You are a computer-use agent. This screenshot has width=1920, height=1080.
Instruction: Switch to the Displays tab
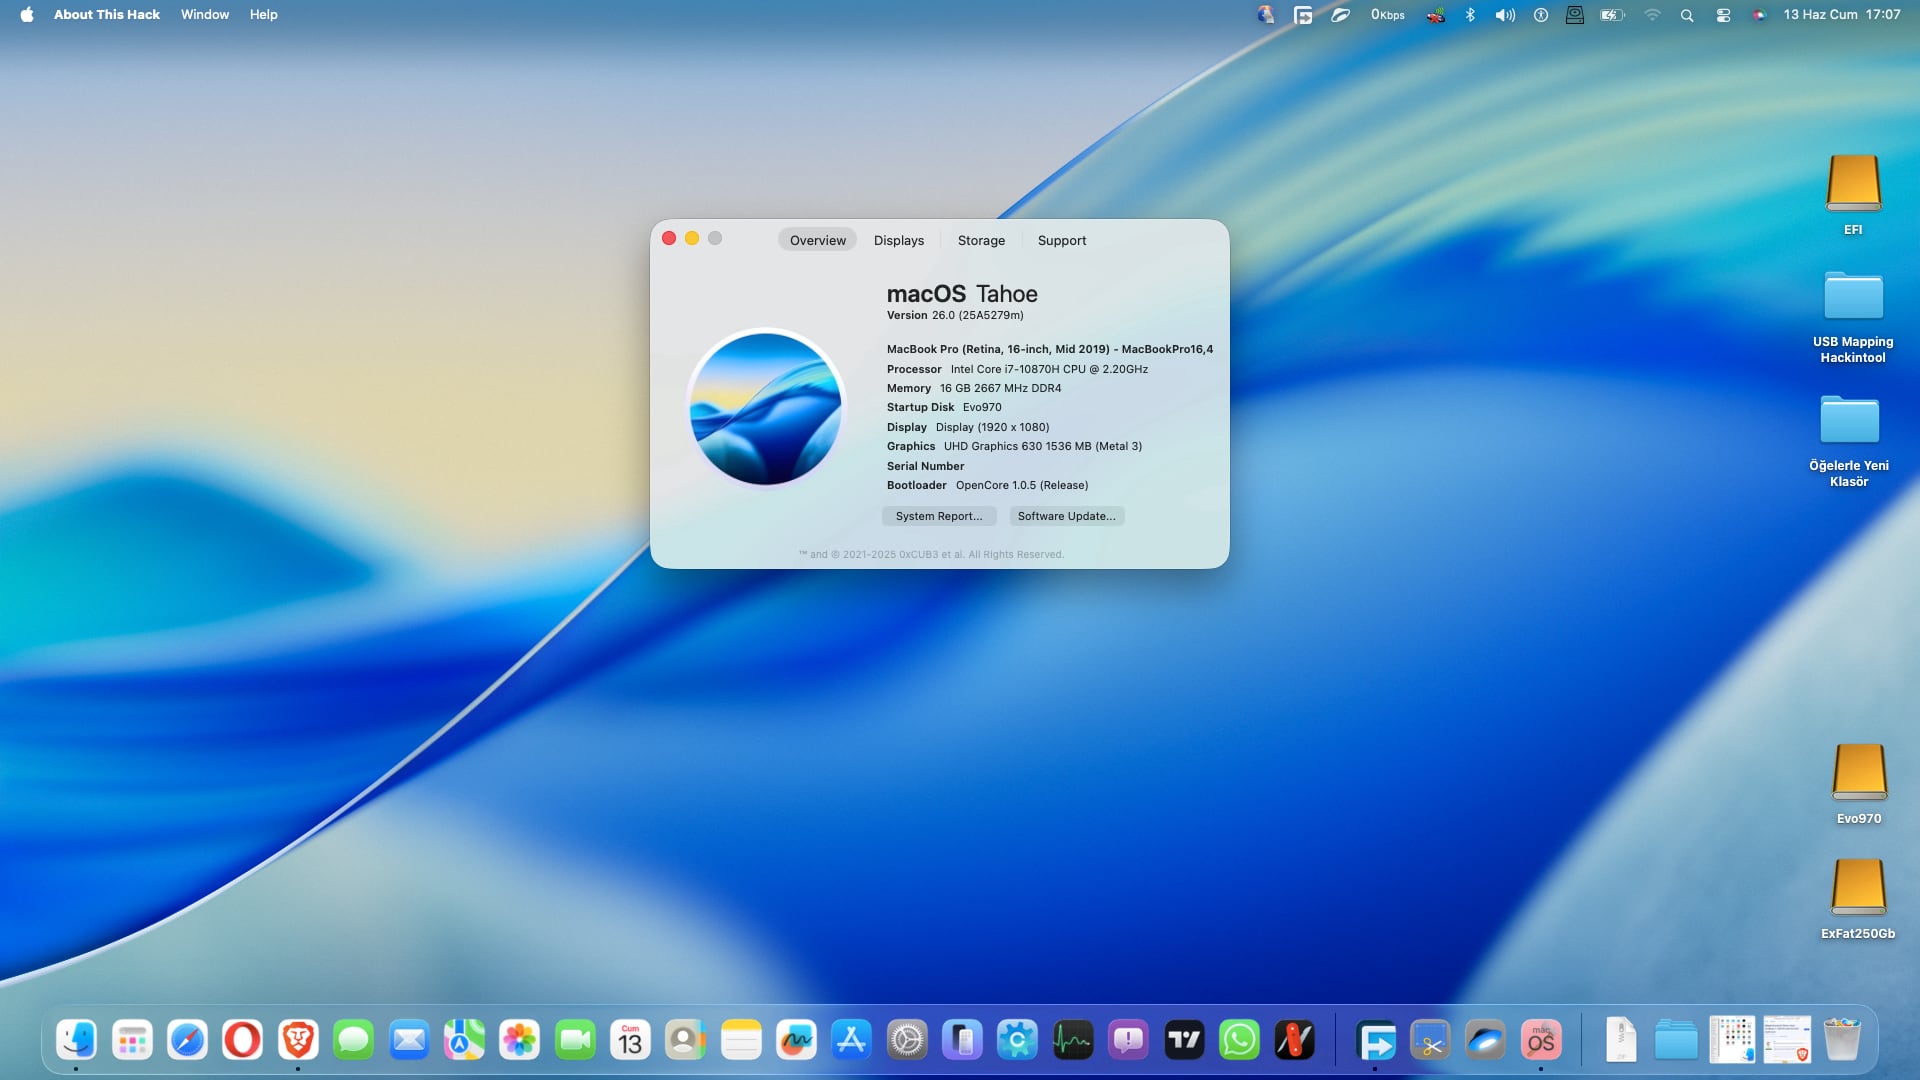click(898, 240)
